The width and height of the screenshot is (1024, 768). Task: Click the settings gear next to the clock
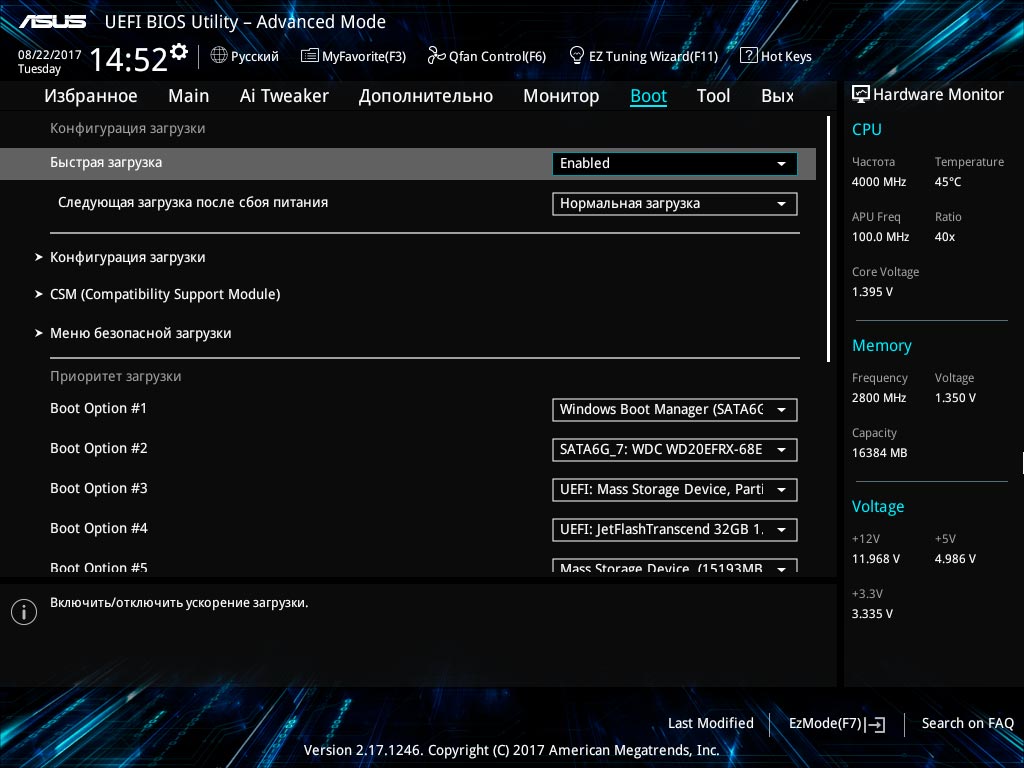[x=179, y=52]
